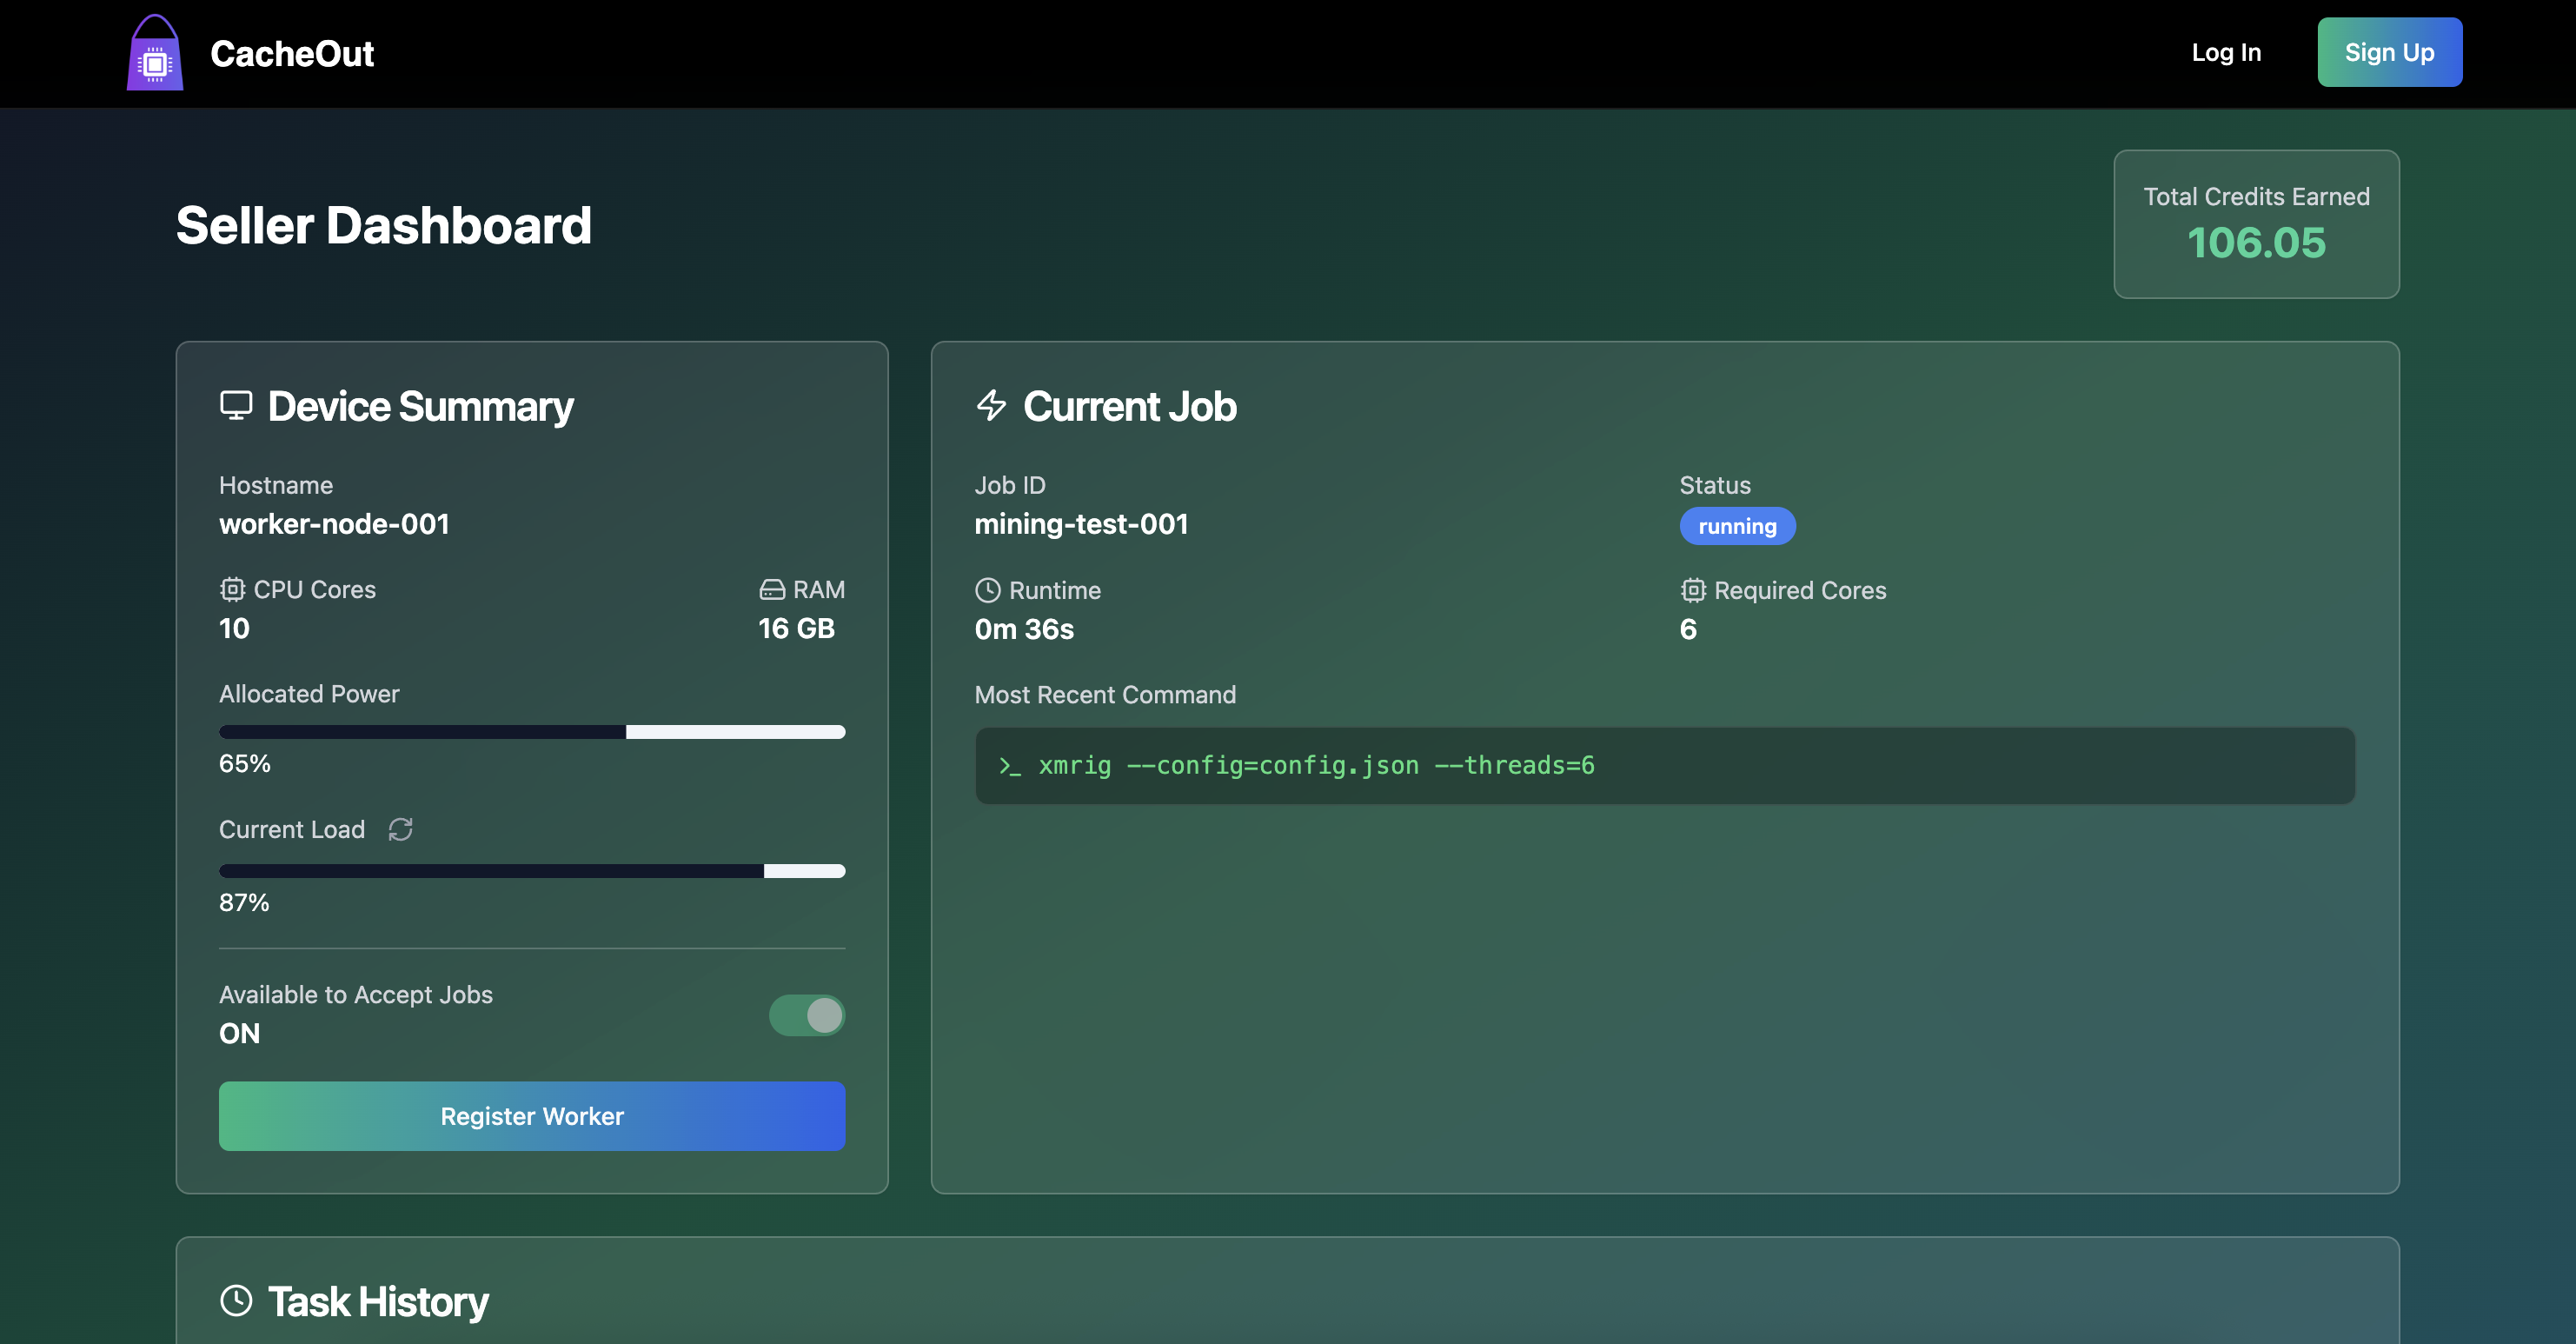Click the lightning bolt Current Job icon
2576x1344 pixels.
(991, 405)
